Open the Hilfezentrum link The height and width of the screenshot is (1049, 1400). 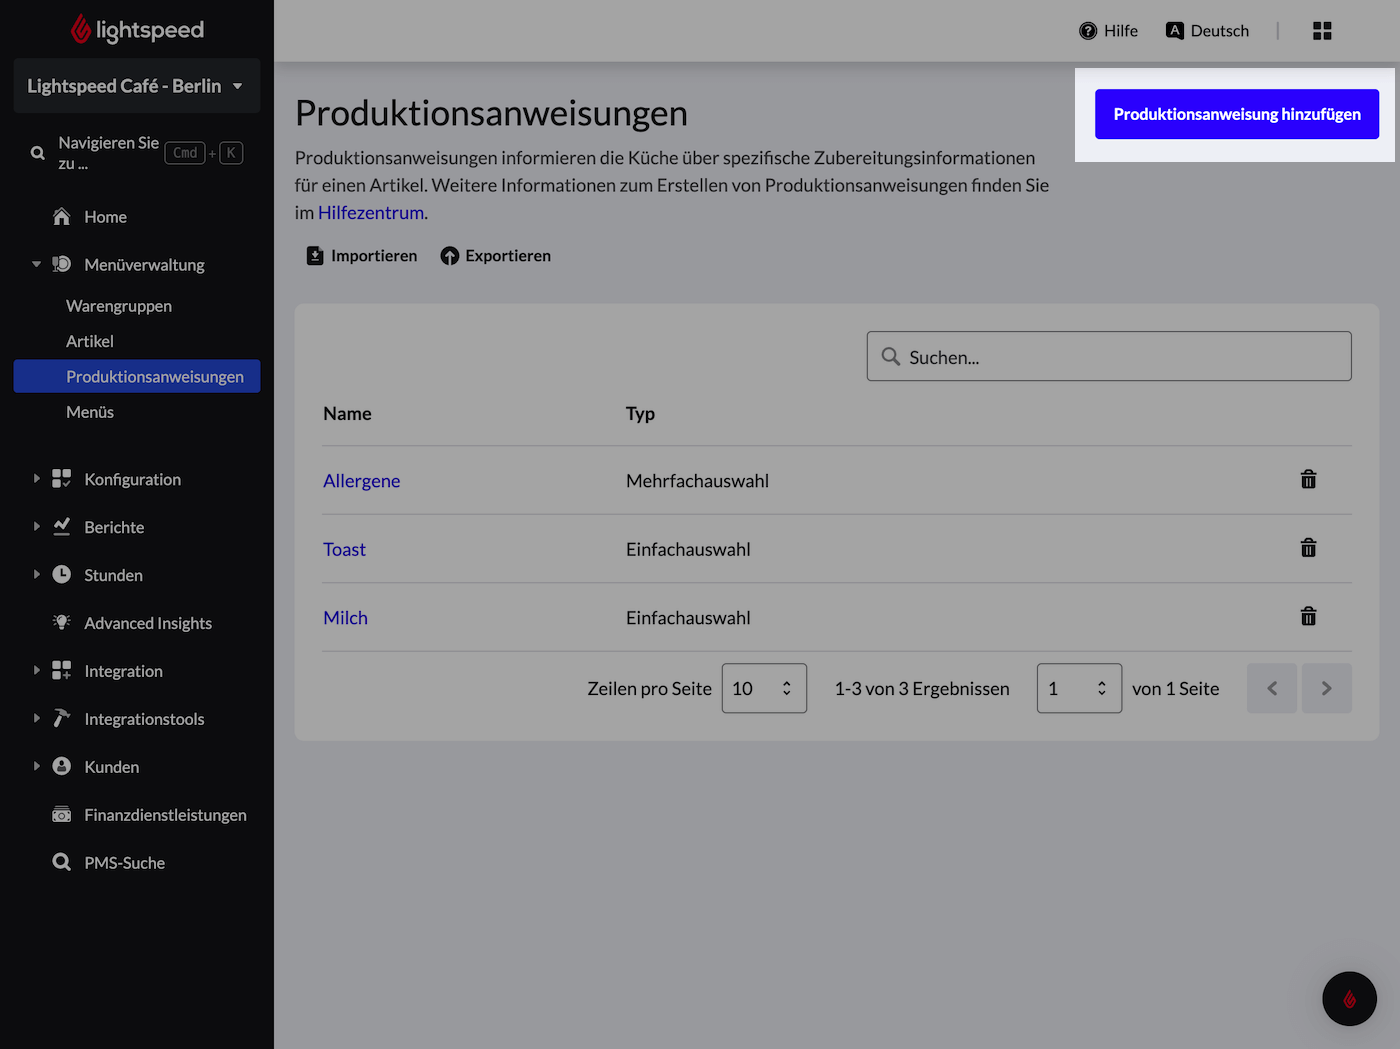371,213
